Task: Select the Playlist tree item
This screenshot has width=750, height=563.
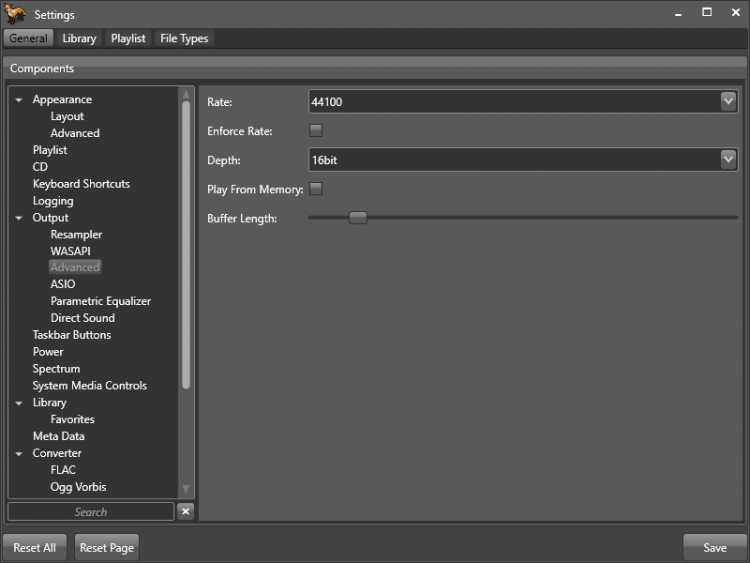Action: (50, 150)
